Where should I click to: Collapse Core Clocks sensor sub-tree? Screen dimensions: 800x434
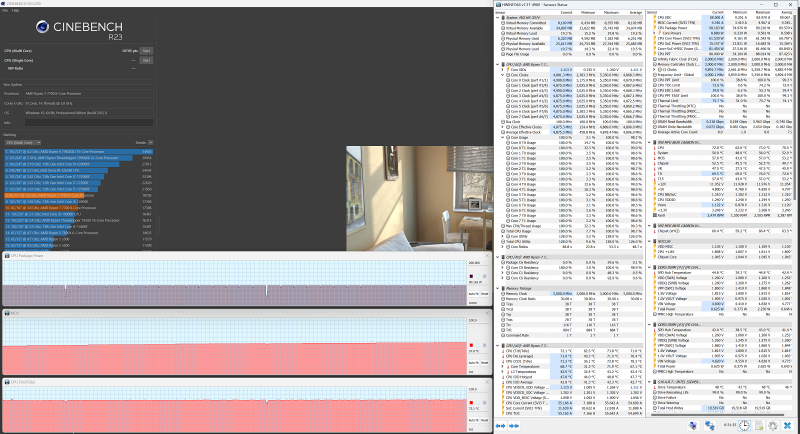pyautogui.click(x=503, y=75)
